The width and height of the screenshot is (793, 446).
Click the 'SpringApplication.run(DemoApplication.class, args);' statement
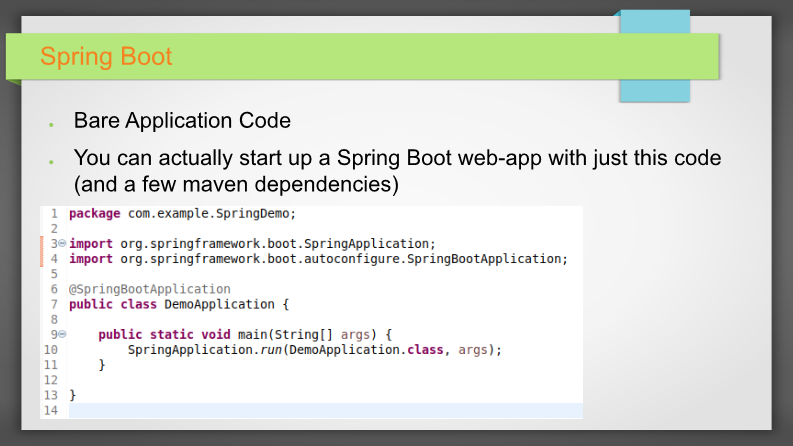point(315,350)
